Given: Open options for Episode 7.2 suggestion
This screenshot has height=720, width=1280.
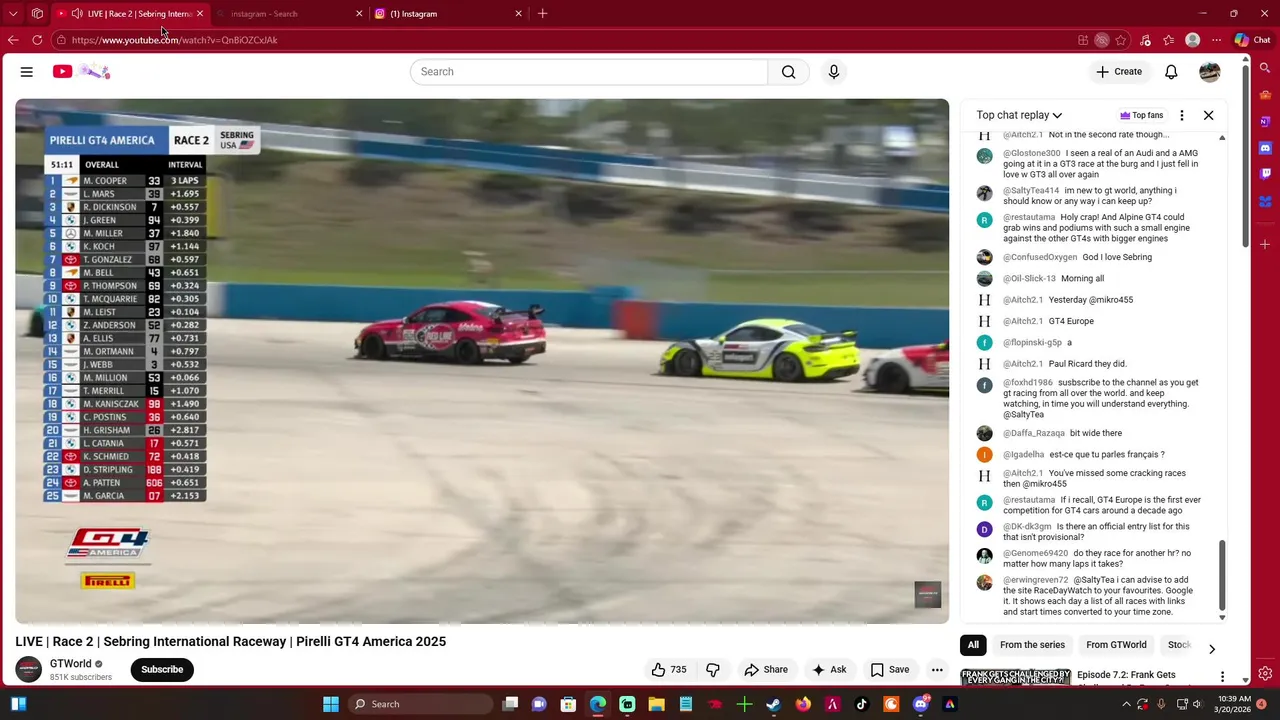Looking at the screenshot, I should coord(1222,676).
